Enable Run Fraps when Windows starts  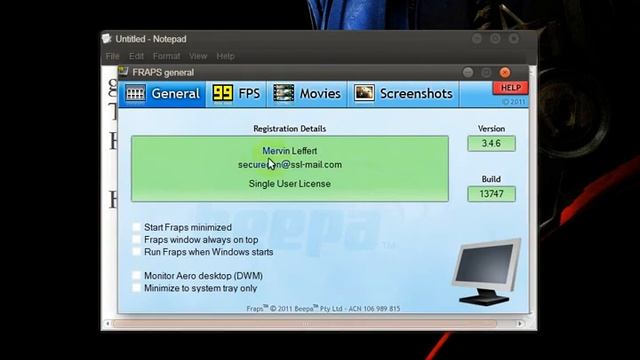[x=136, y=252]
